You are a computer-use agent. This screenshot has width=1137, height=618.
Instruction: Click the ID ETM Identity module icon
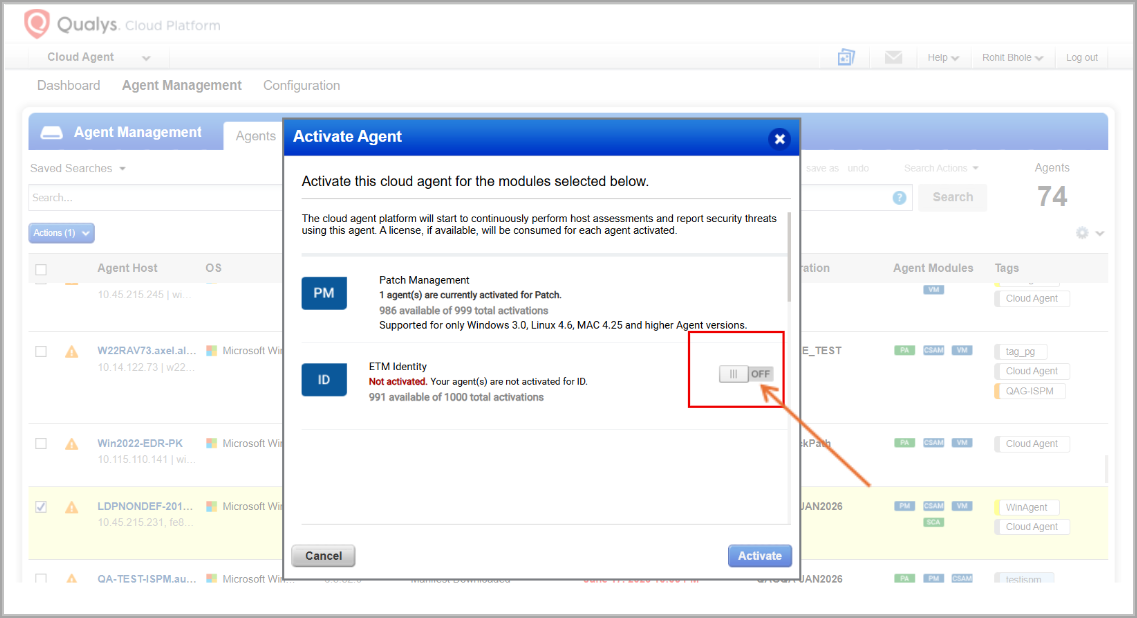[x=324, y=379]
